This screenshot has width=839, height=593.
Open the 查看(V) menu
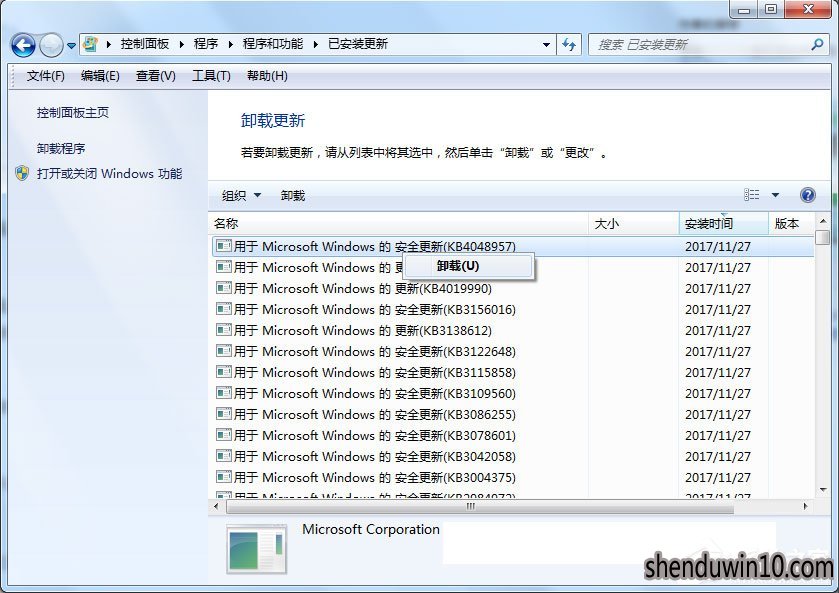[x=156, y=76]
